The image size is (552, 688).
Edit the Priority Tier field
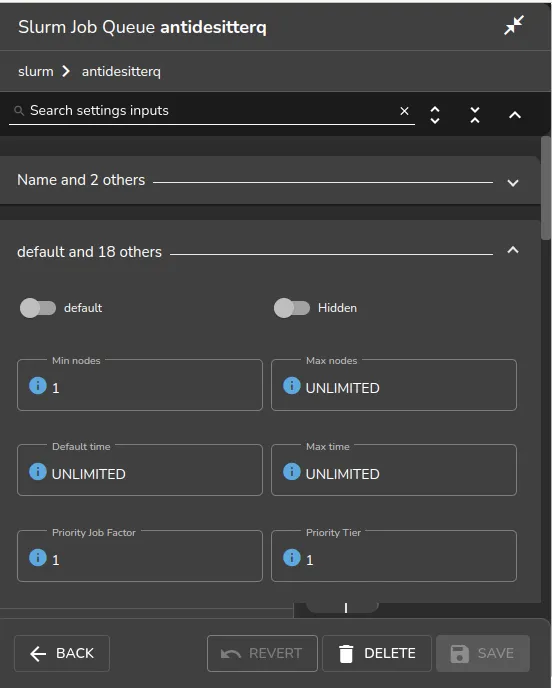tap(394, 556)
